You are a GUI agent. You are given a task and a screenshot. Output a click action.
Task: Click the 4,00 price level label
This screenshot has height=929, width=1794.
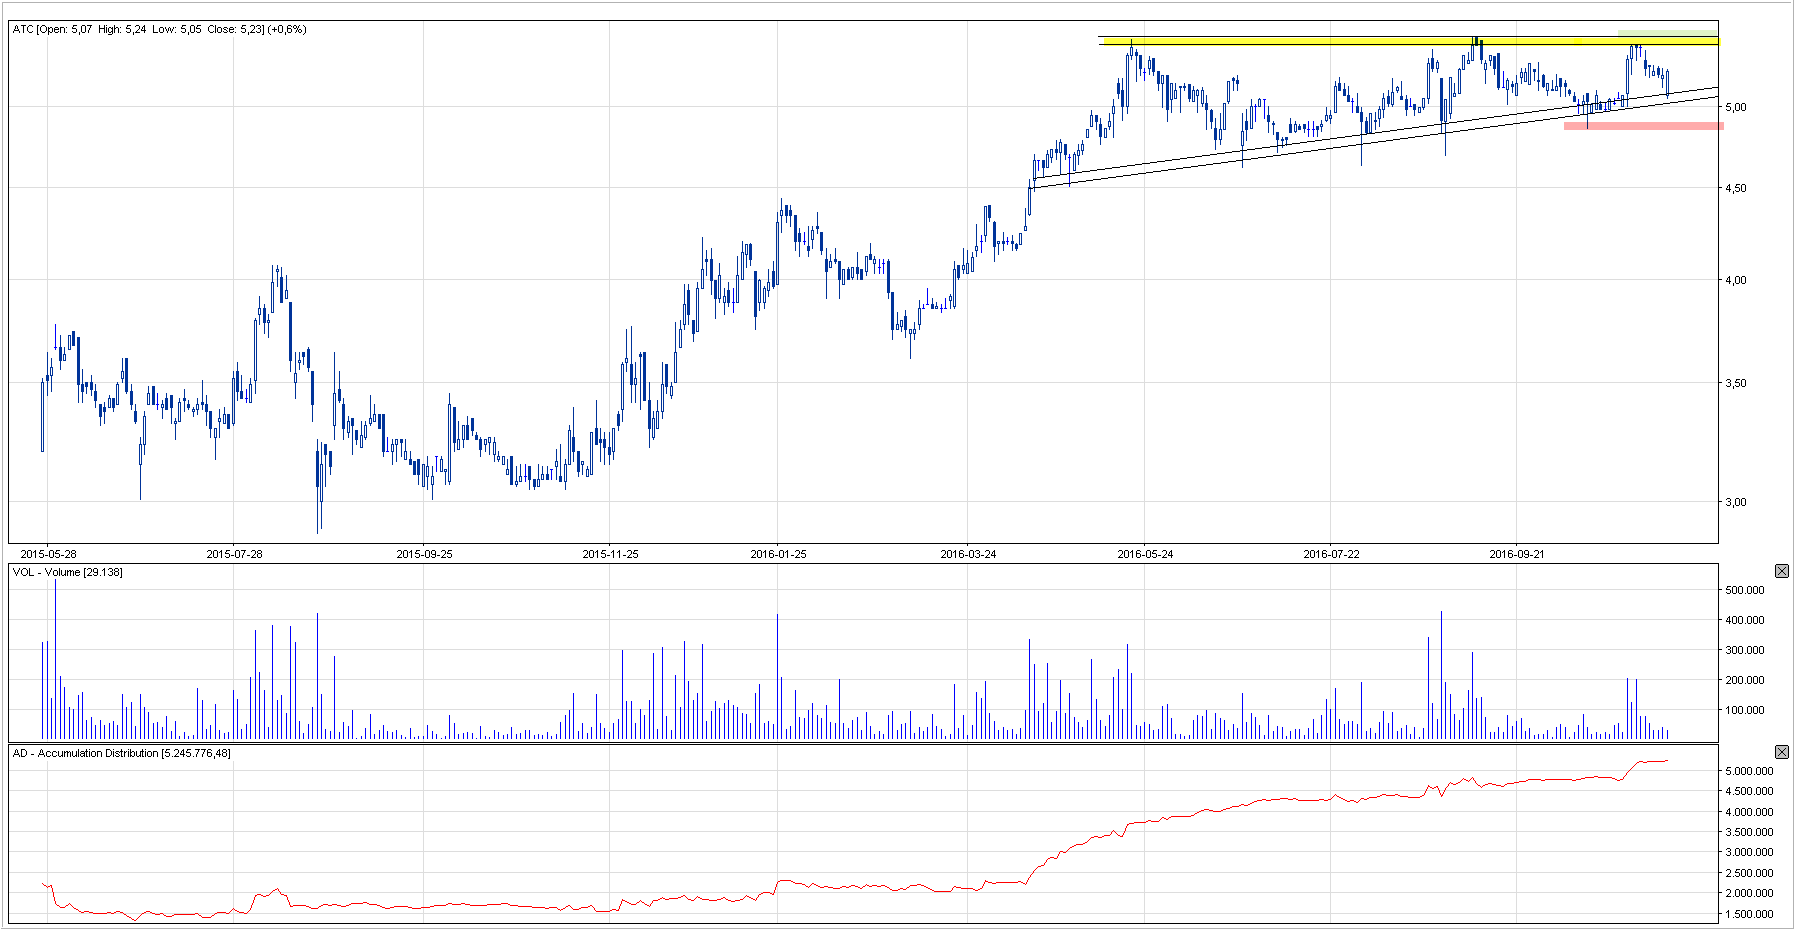point(1735,280)
